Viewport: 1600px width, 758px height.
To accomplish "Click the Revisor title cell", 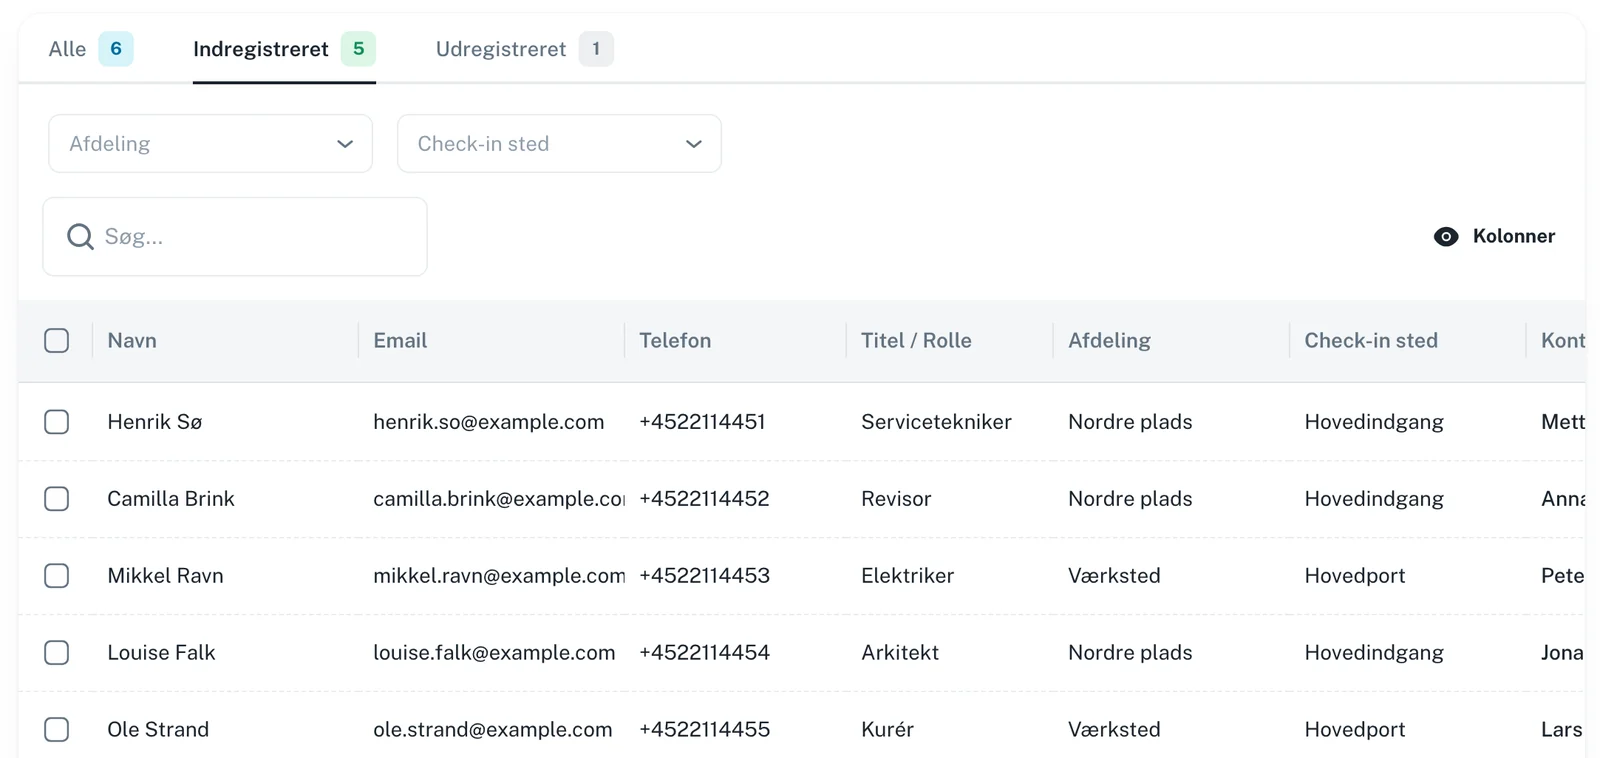I will [896, 499].
